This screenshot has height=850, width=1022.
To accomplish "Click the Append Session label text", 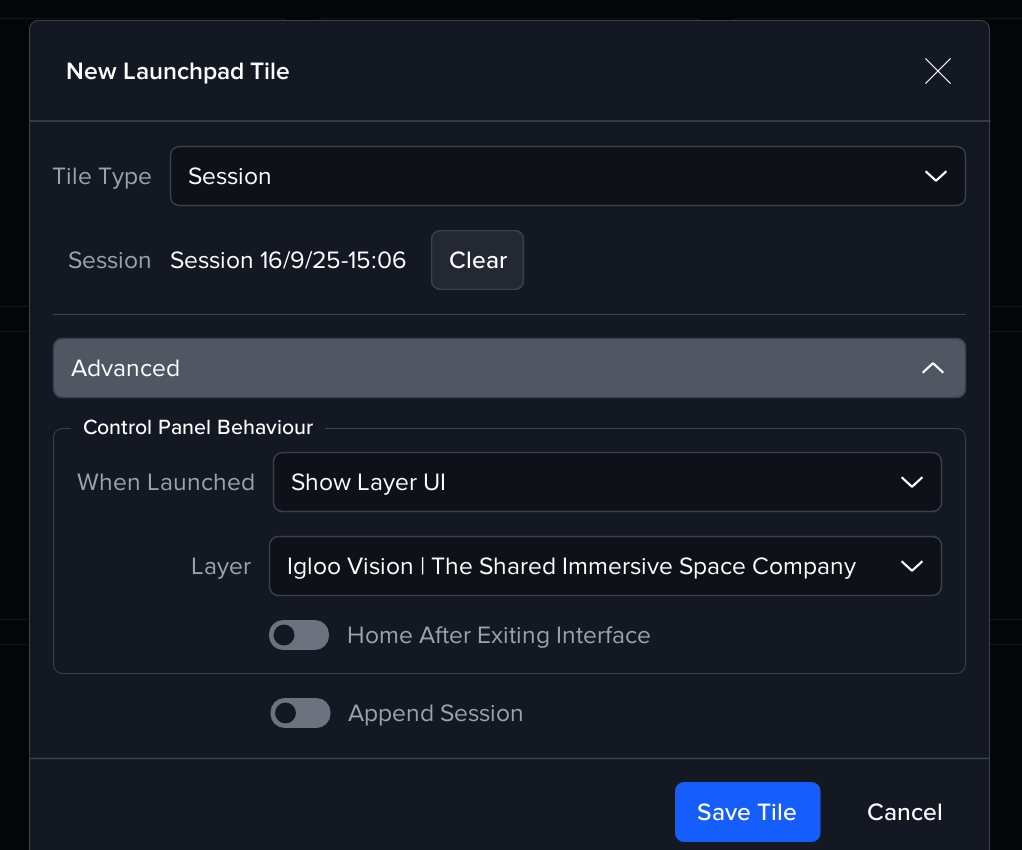I will click(x=435, y=713).
